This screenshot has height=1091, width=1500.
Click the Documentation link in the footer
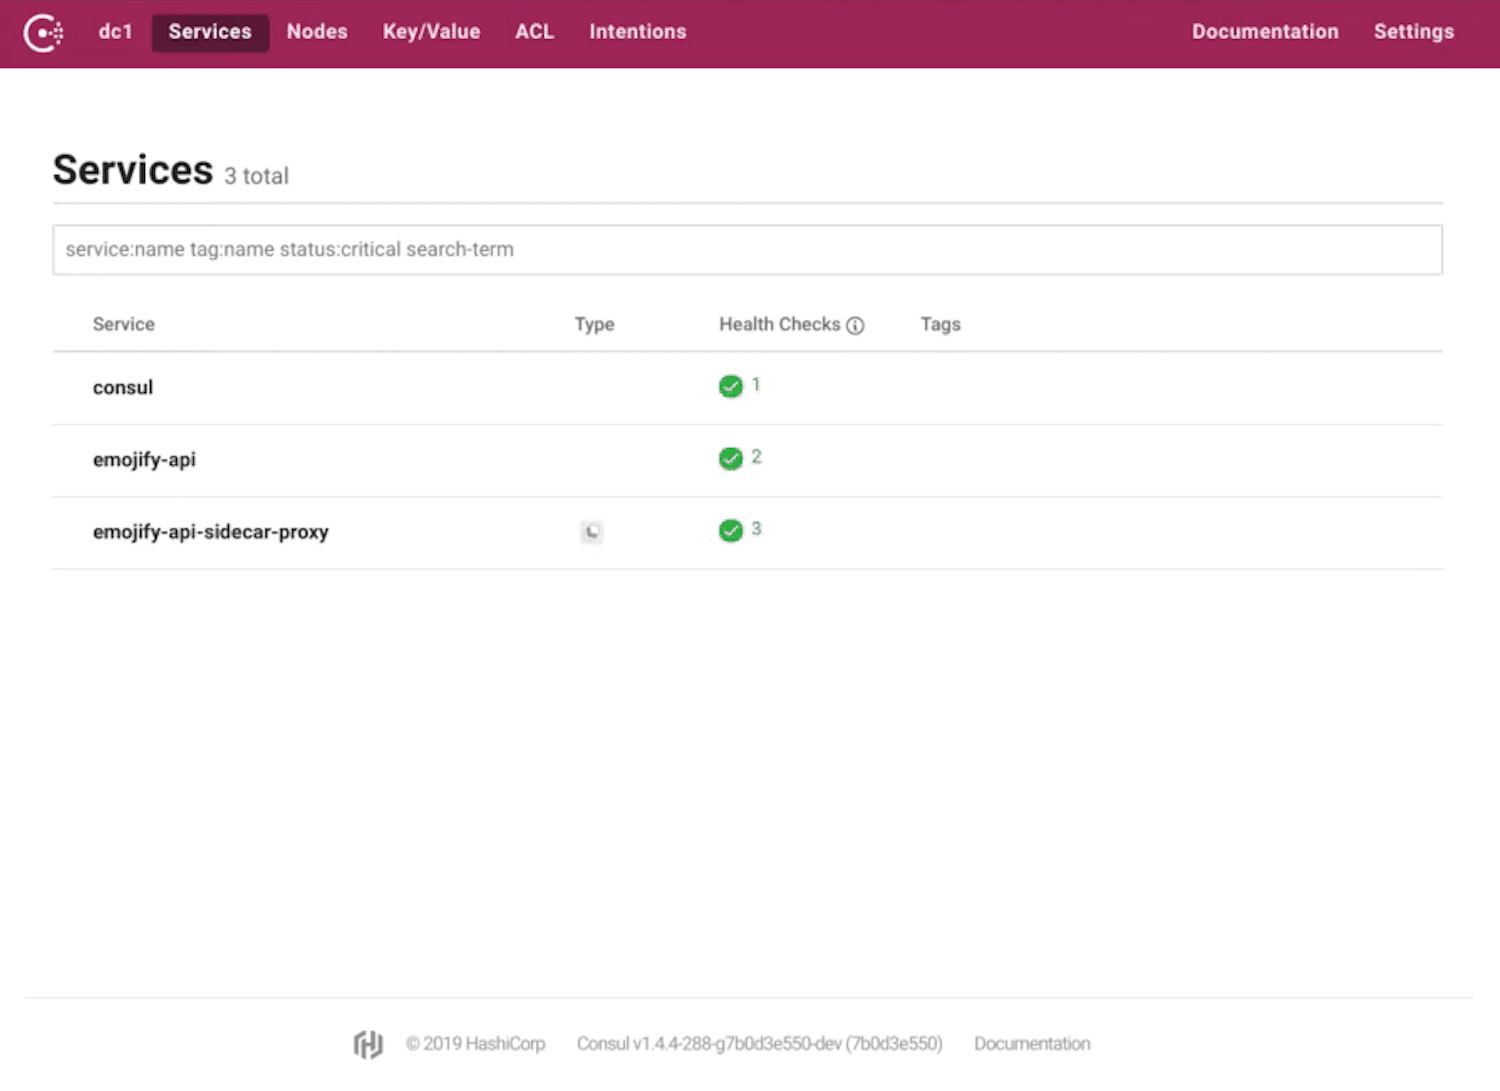(x=1032, y=1043)
